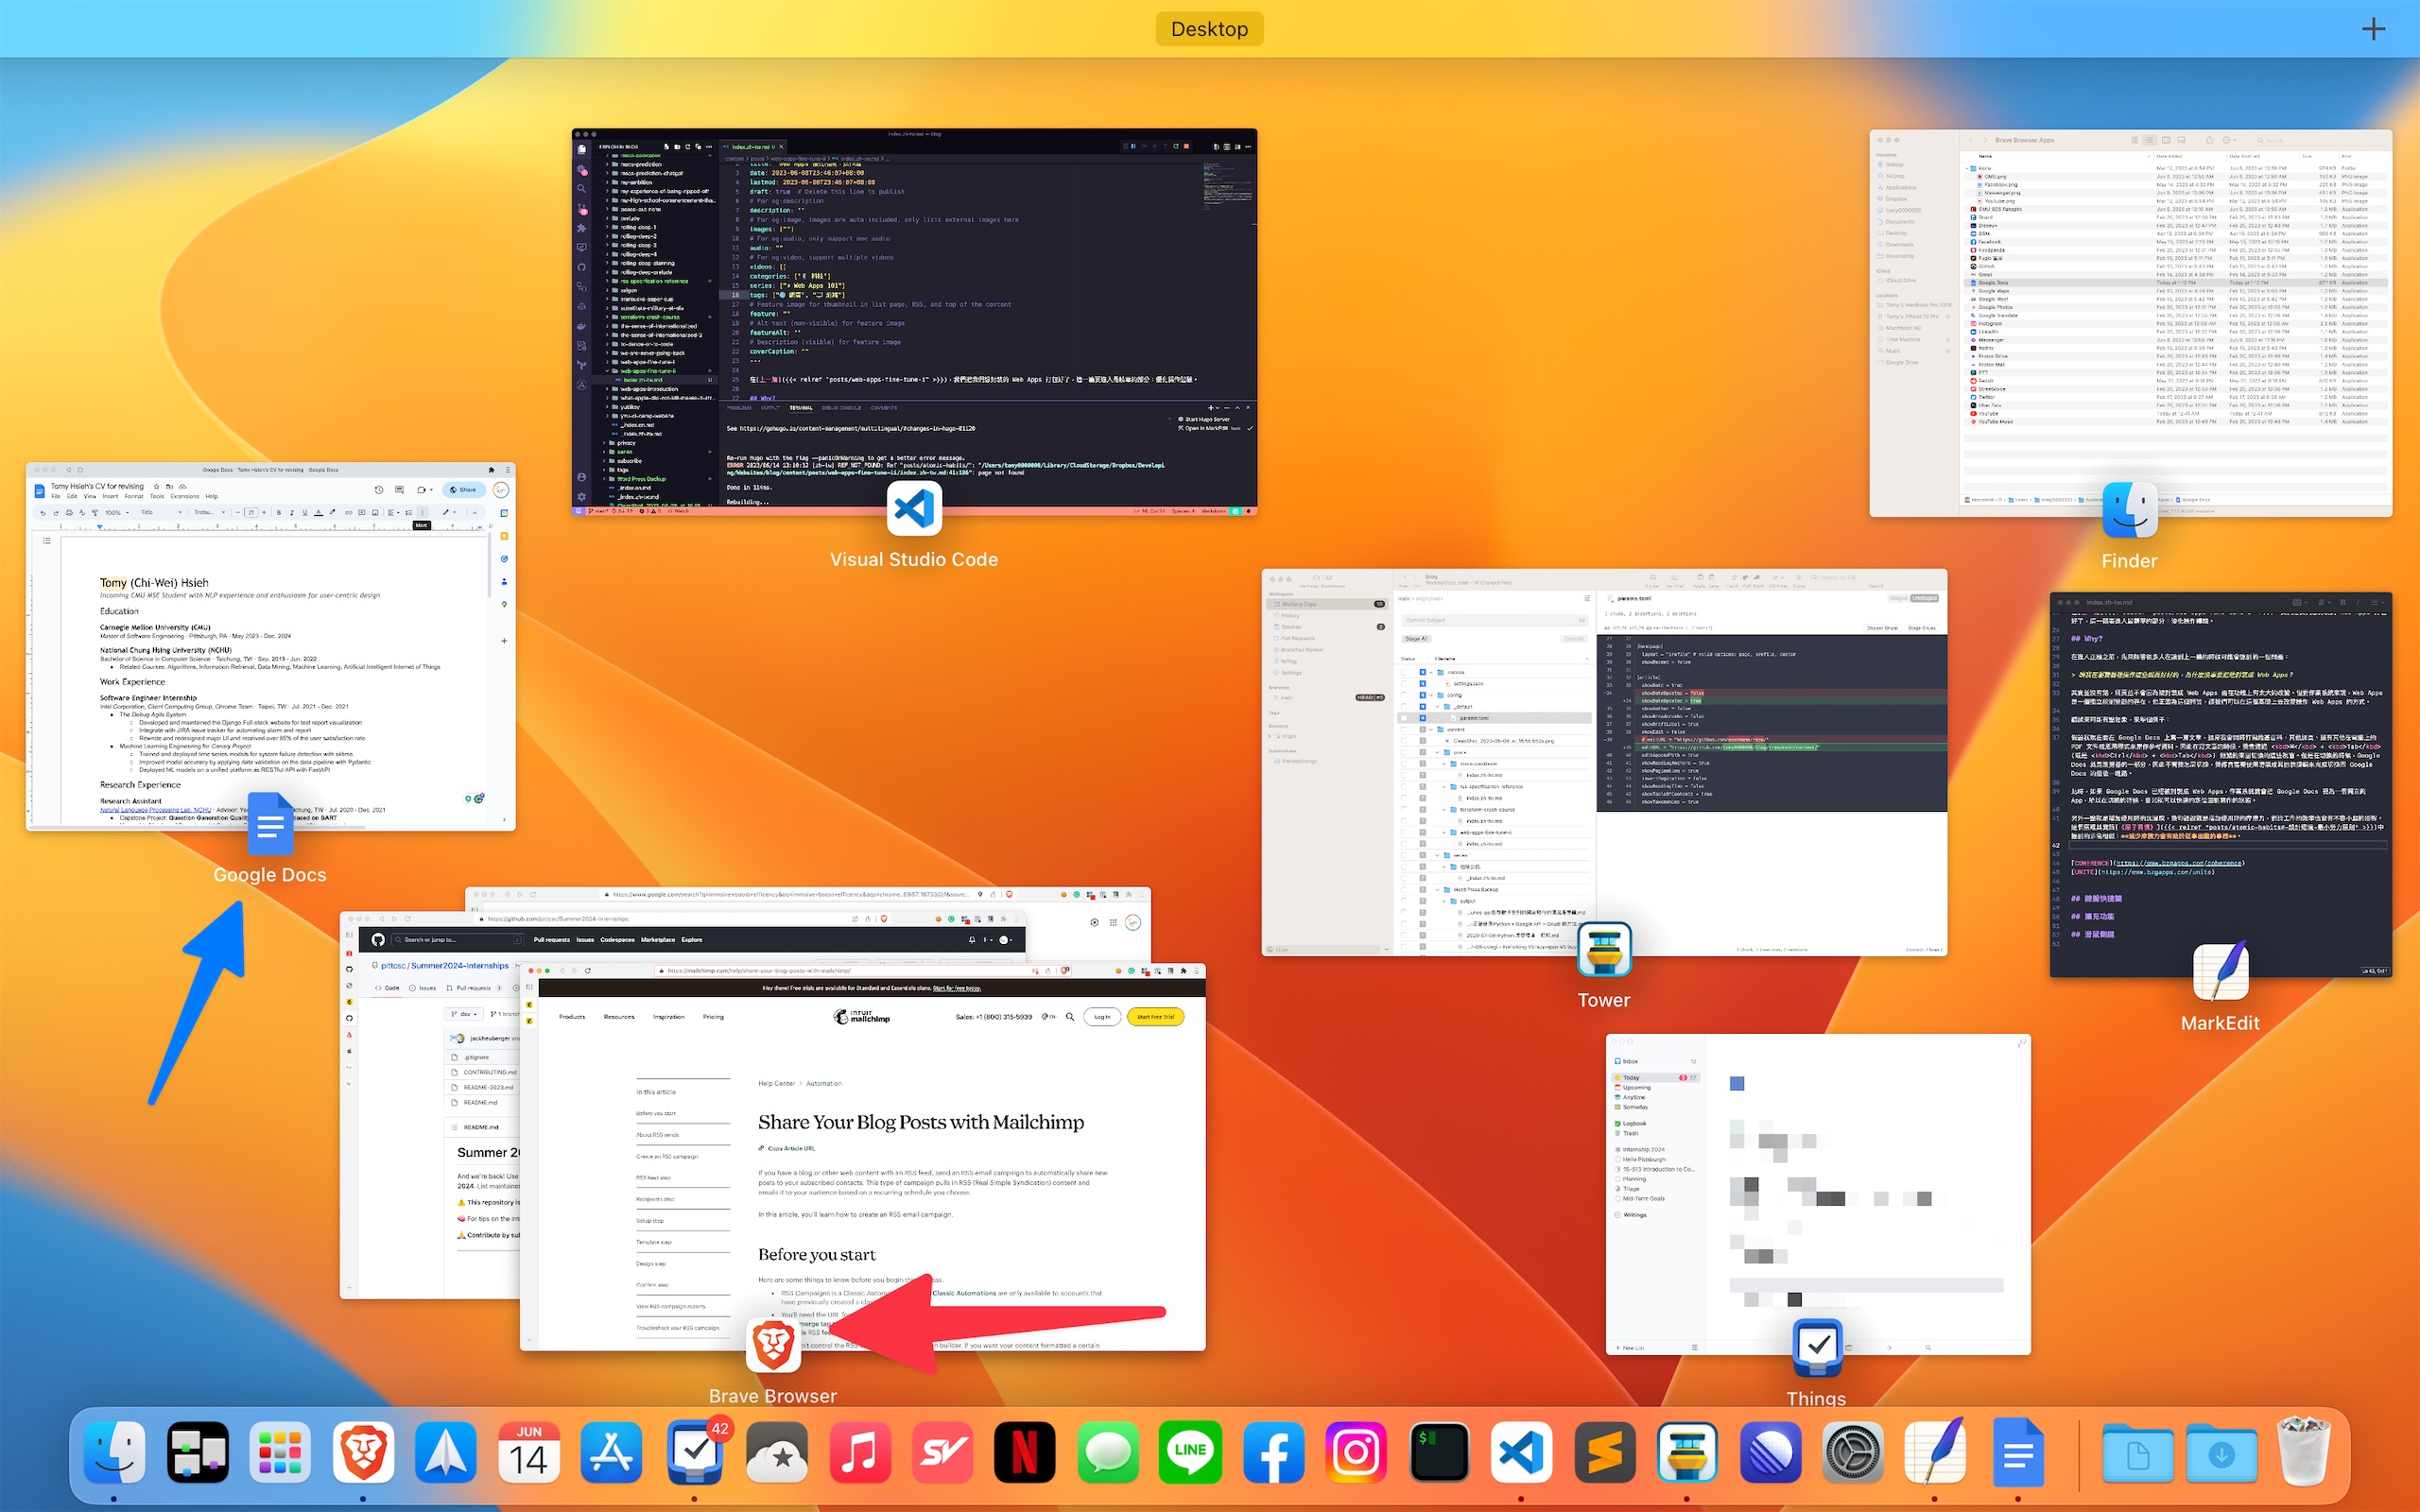The width and height of the screenshot is (2420, 1512).
Task: Launch Brave Browser from the Dock
Action: (362, 1452)
